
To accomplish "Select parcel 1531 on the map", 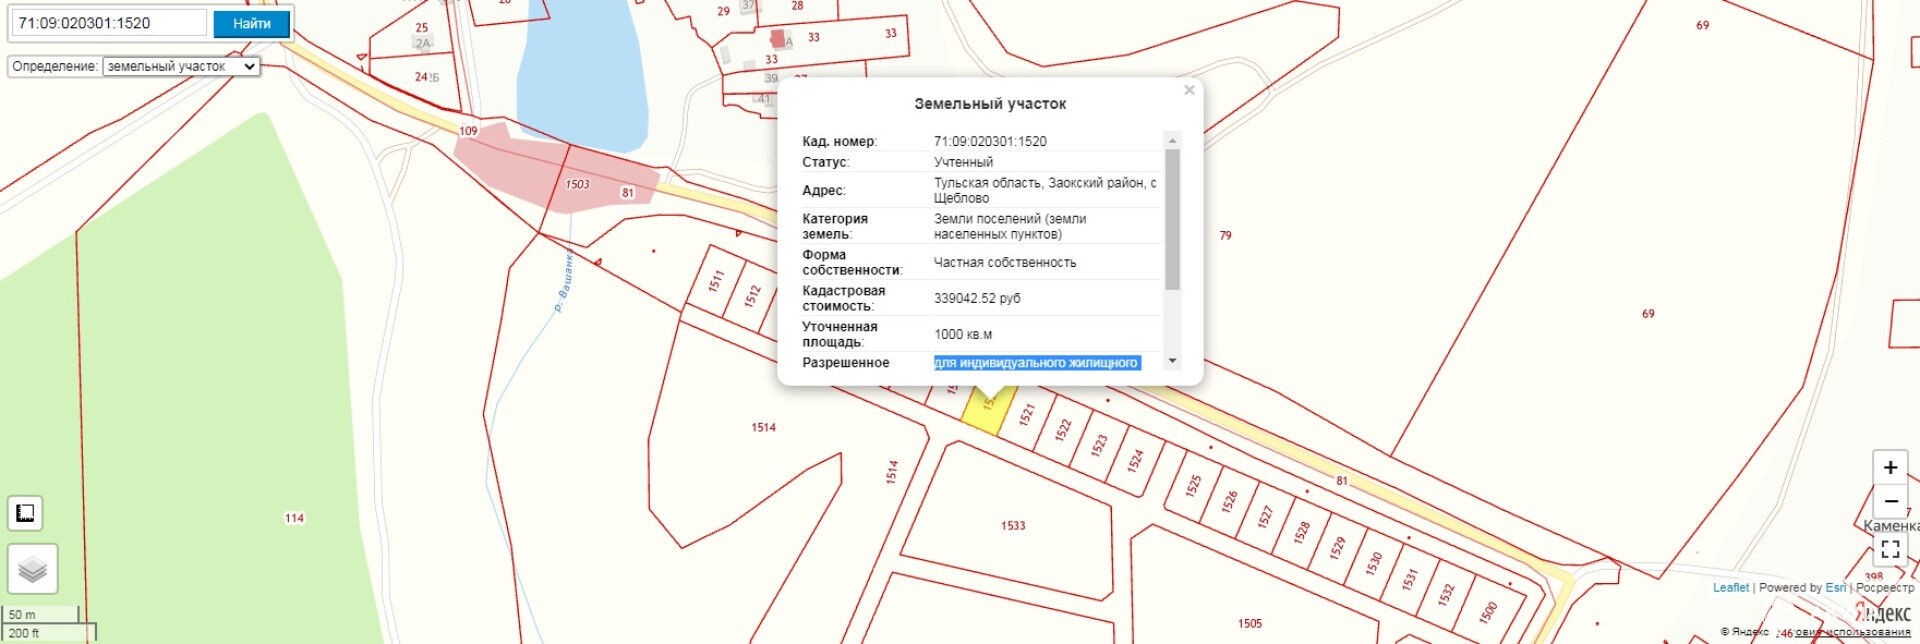I will click(1410, 579).
